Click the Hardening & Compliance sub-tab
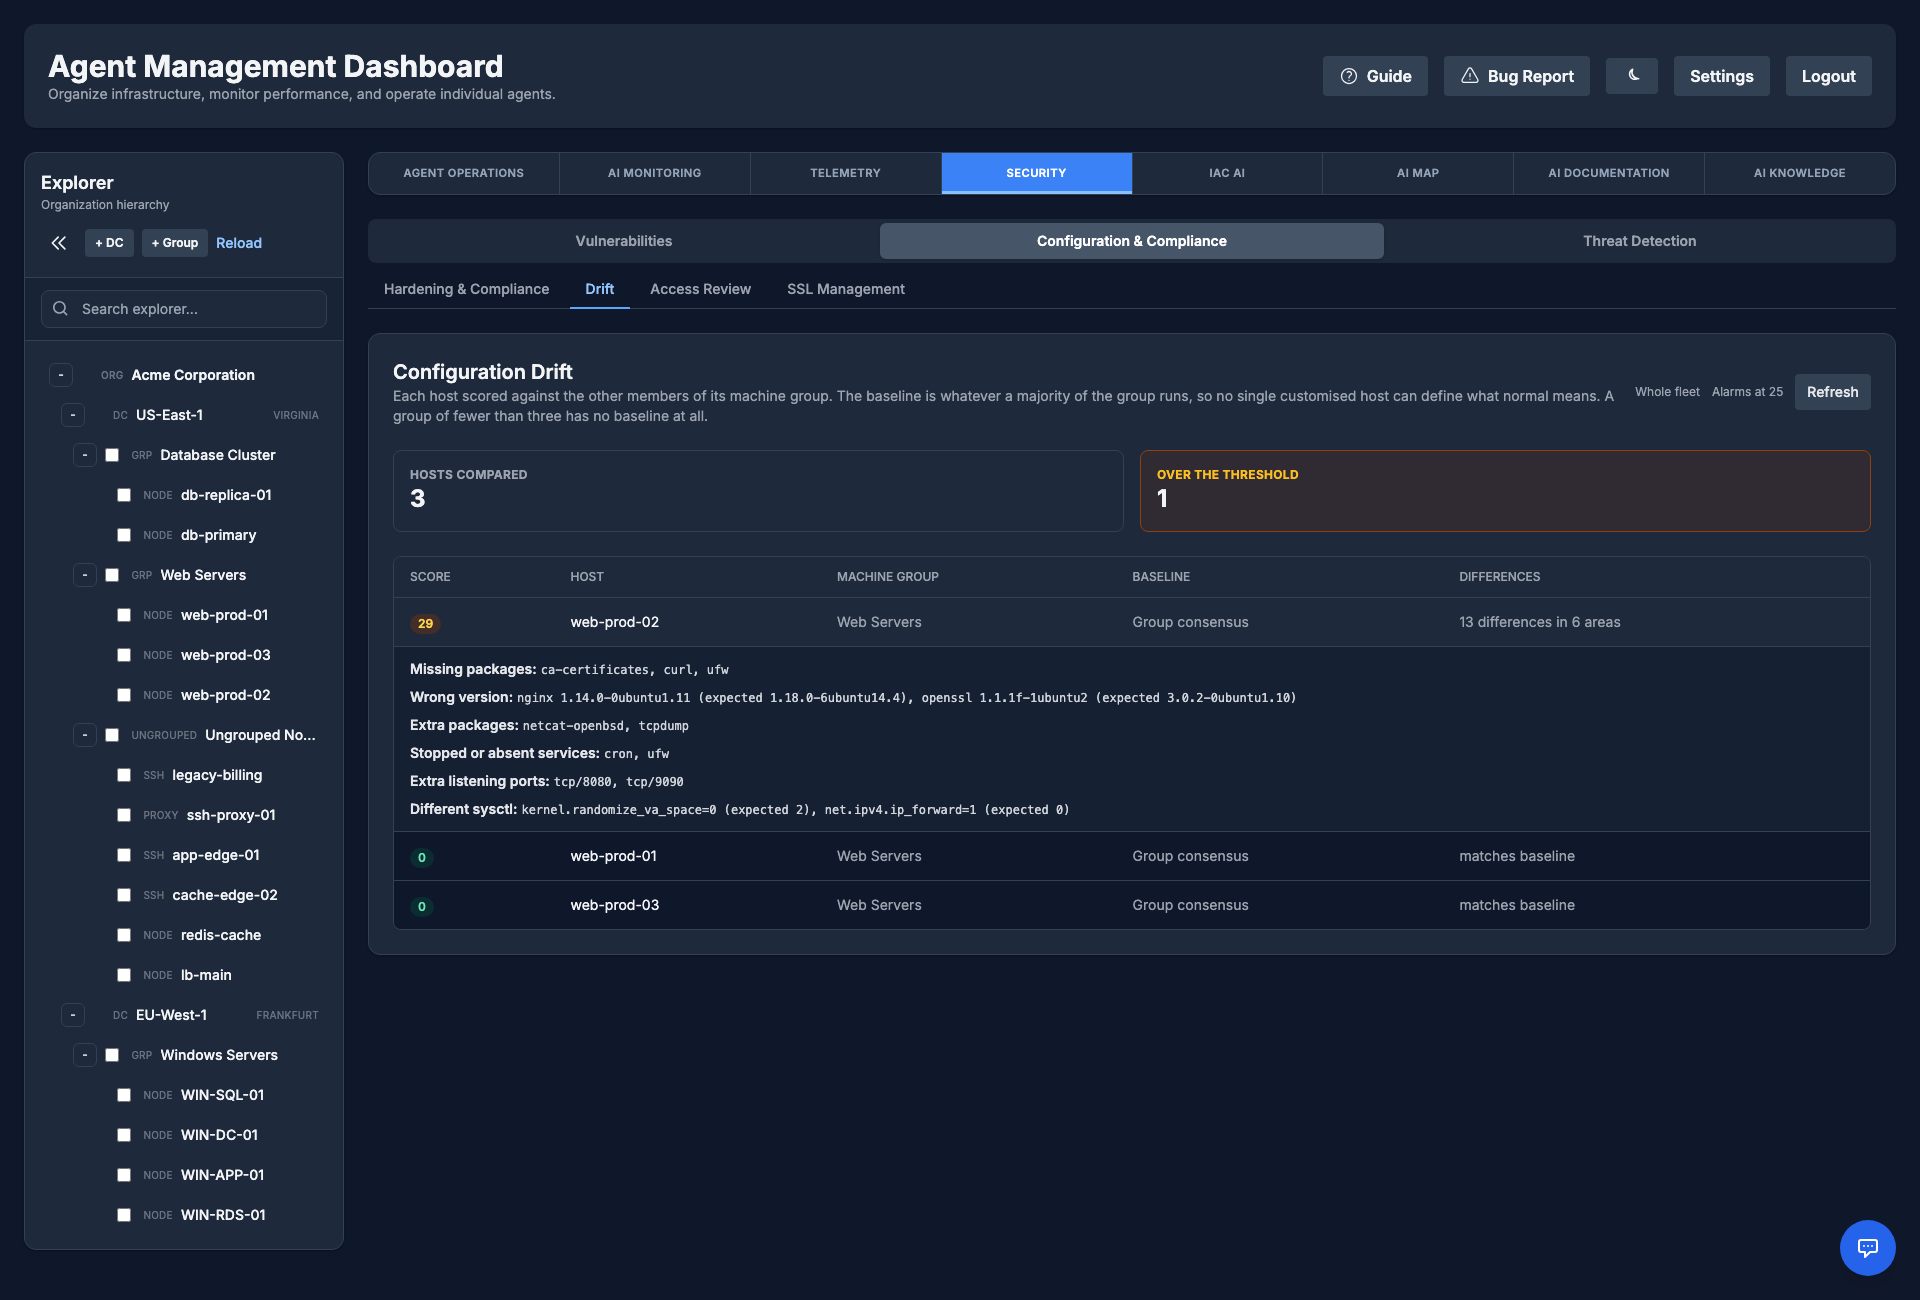This screenshot has height=1300, width=1920. point(466,289)
